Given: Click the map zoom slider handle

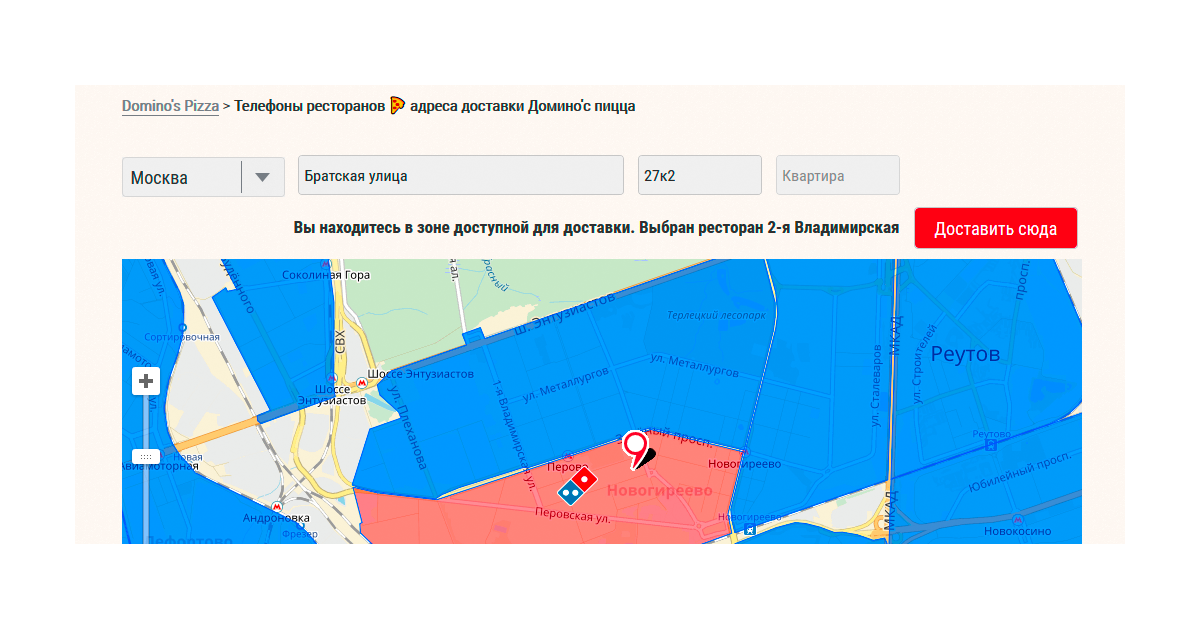Looking at the screenshot, I should pos(146,456).
